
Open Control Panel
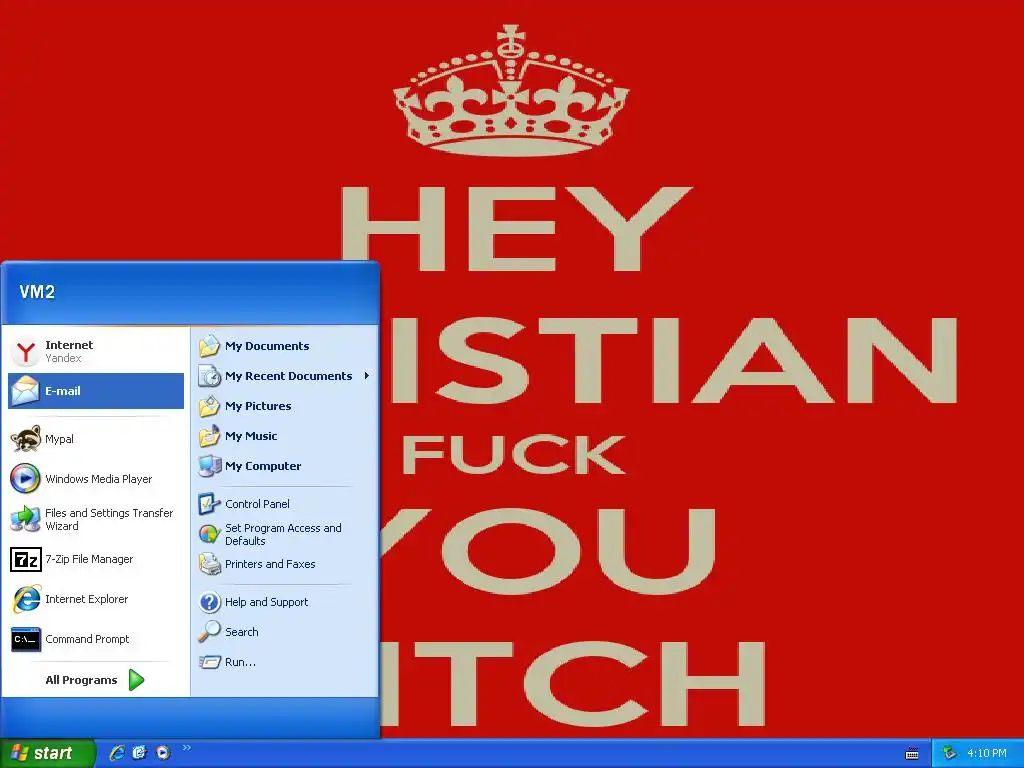click(284, 504)
